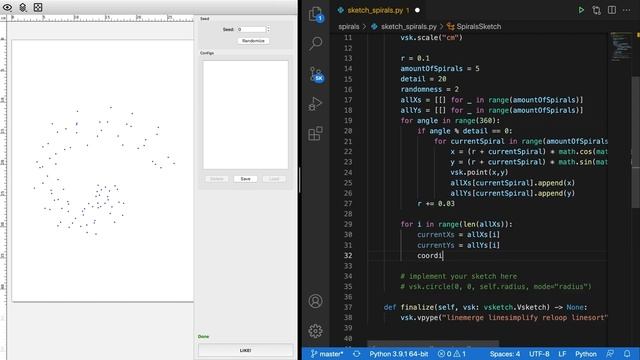Click the unsaved dot on sketch_spirals.py tab
Image resolution: width=640 pixels, height=360 pixels.
coord(417,10)
